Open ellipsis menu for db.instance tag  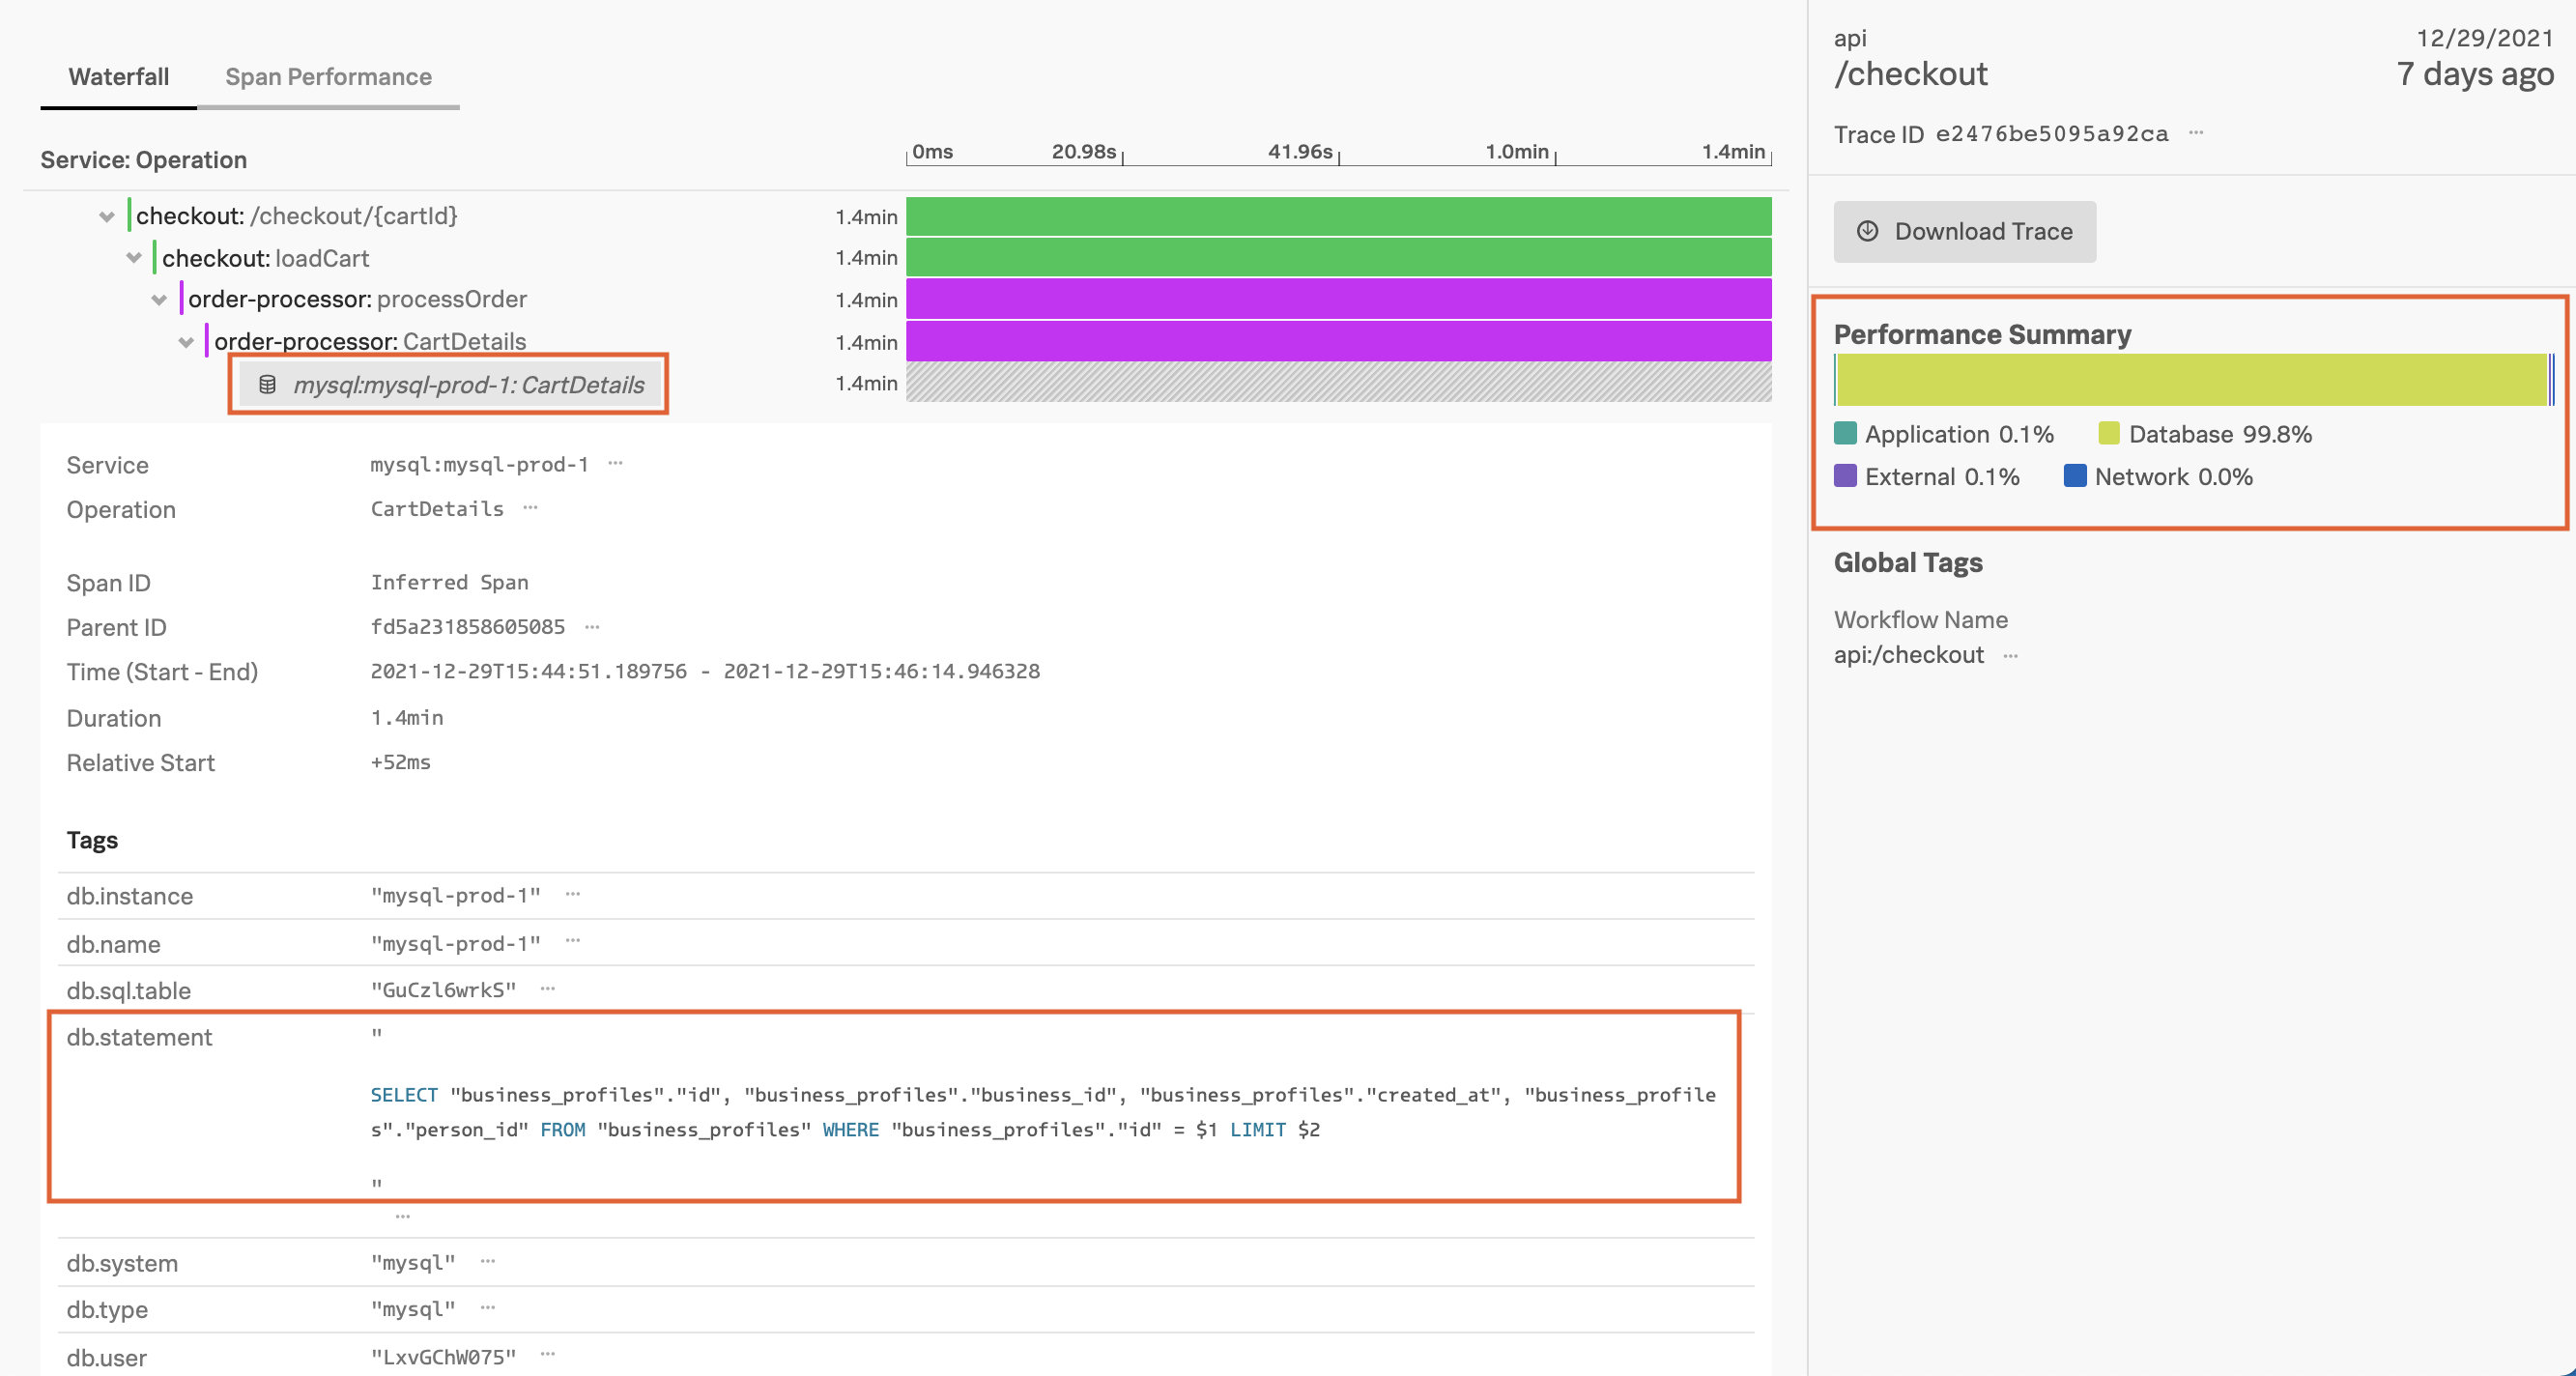click(572, 894)
